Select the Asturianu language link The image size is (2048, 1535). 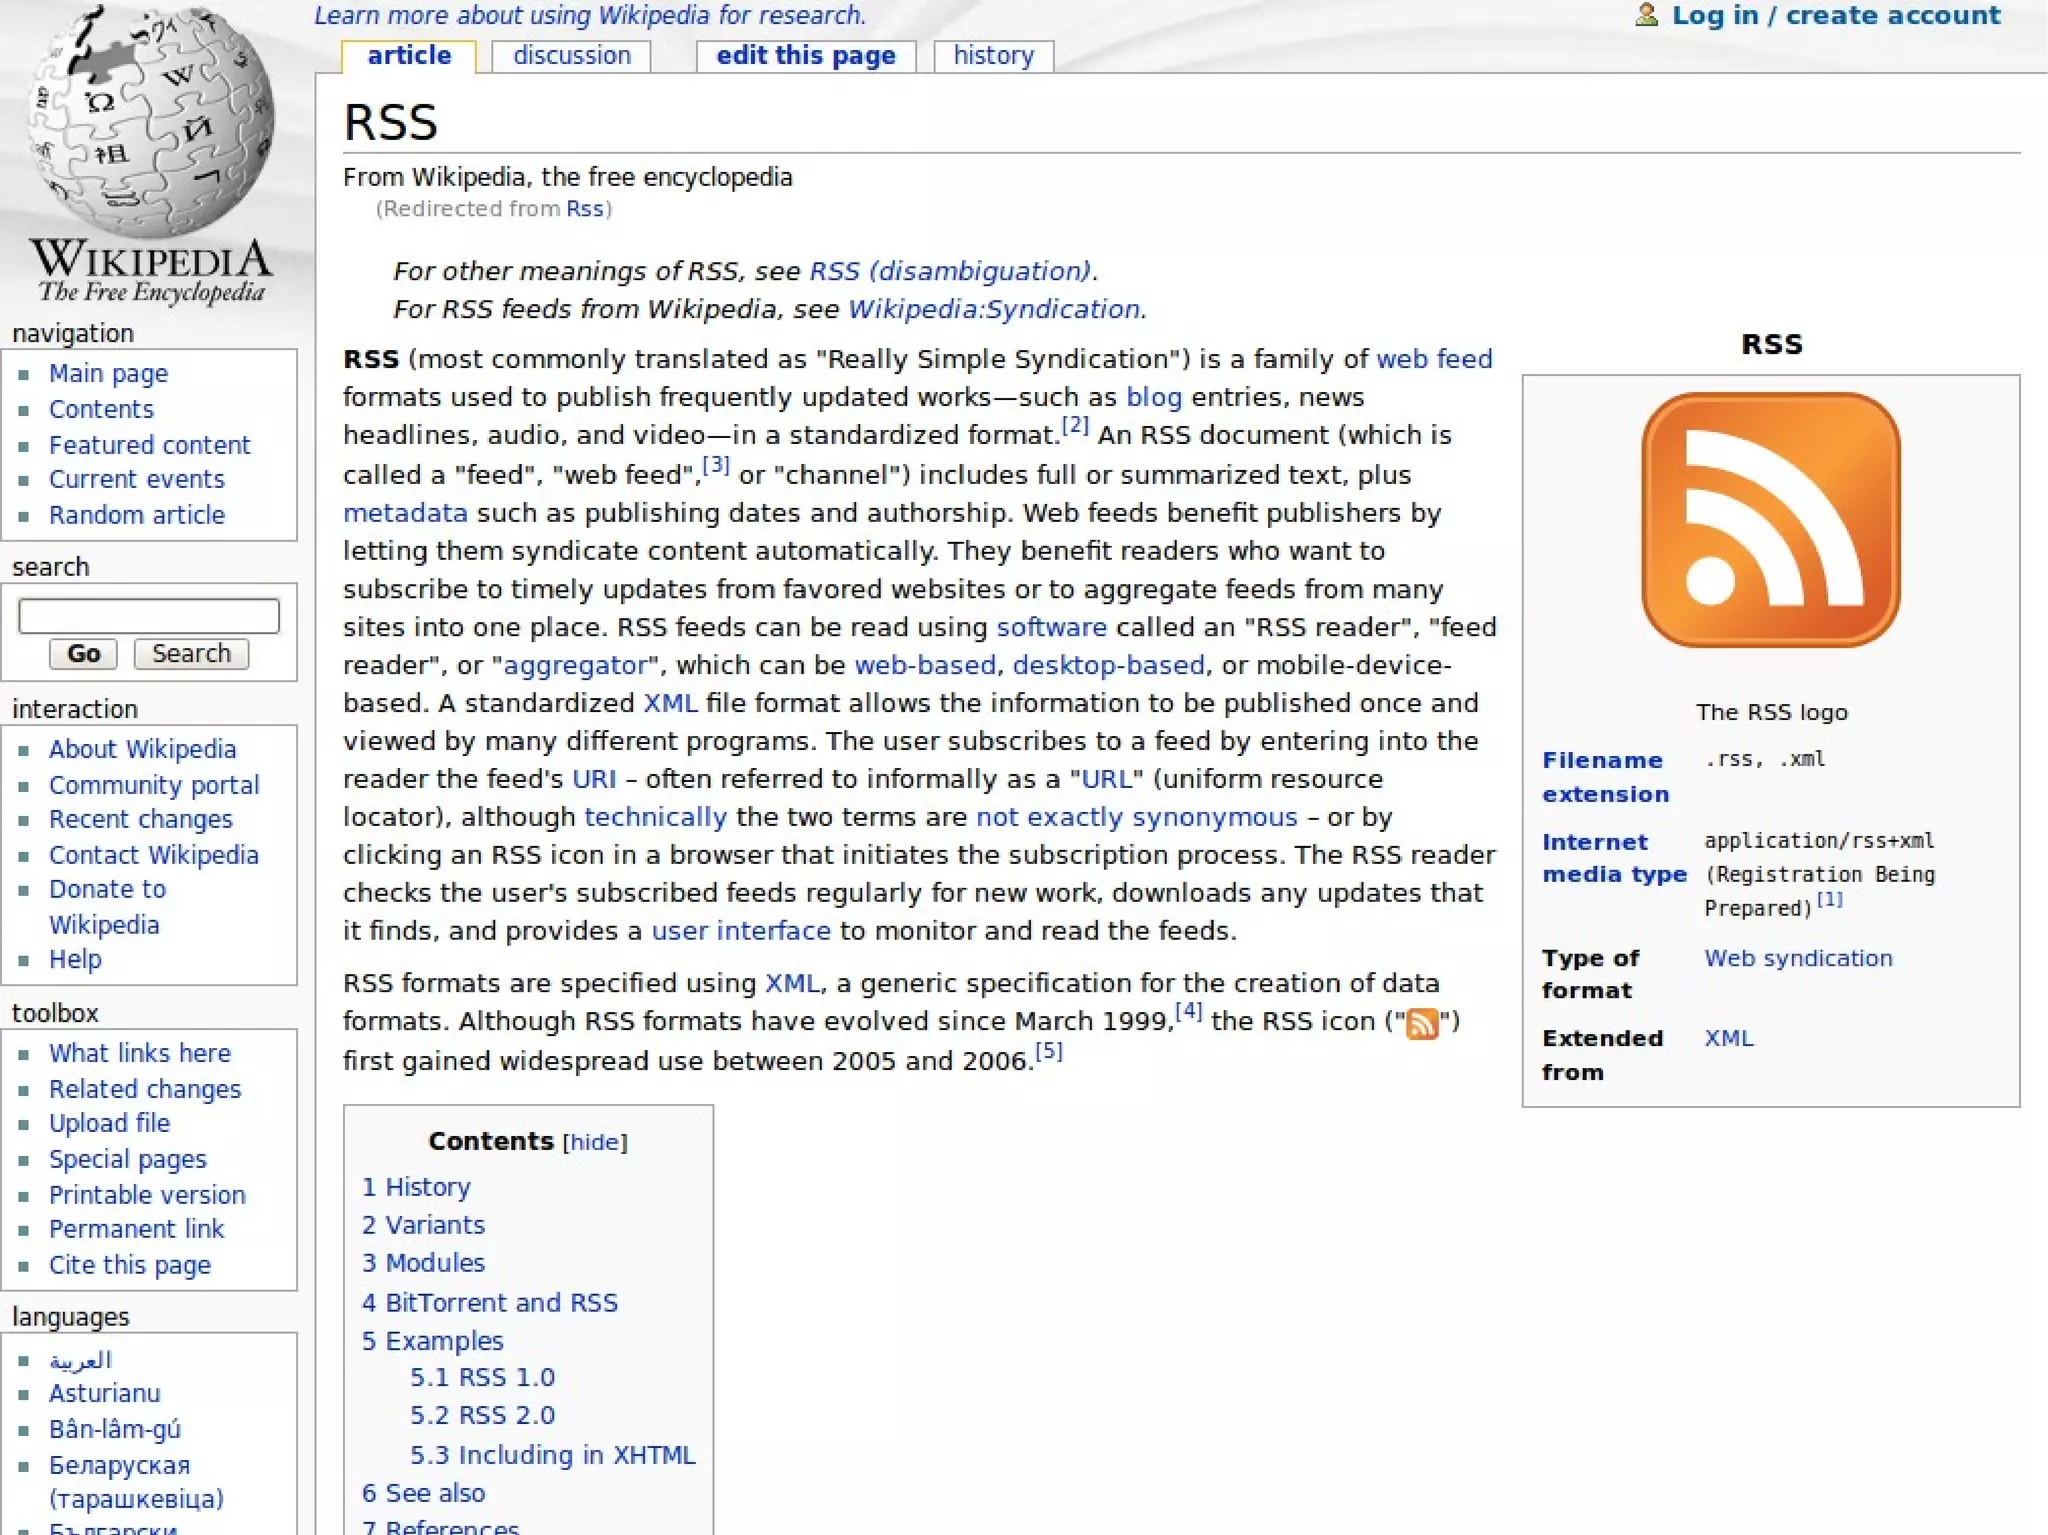[x=104, y=1393]
